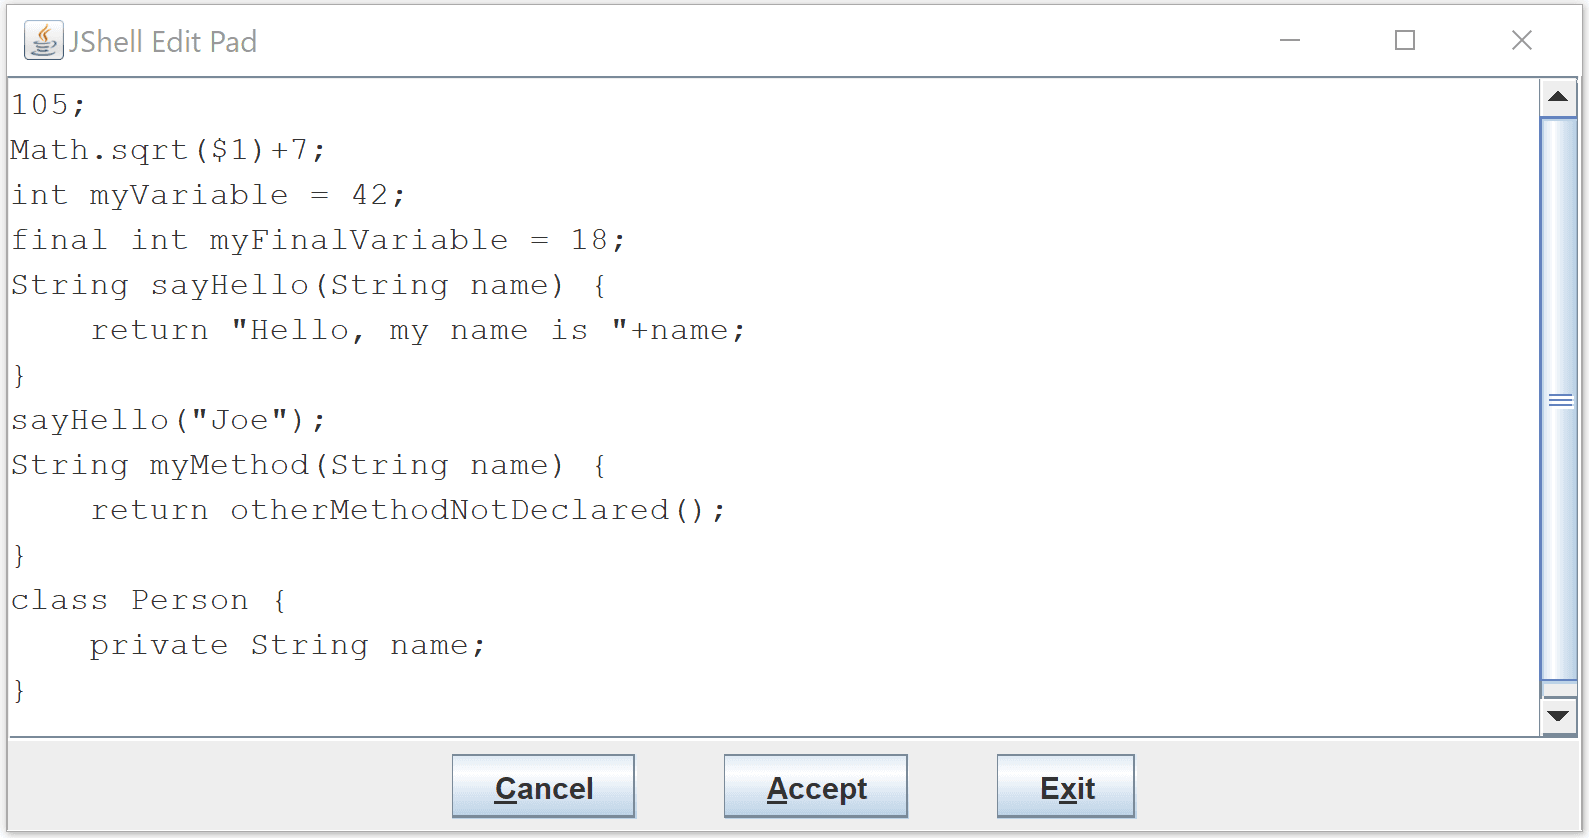The image size is (1589, 838).
Task: Place cursor in line "105;"
Action: [x=48, y=105]
